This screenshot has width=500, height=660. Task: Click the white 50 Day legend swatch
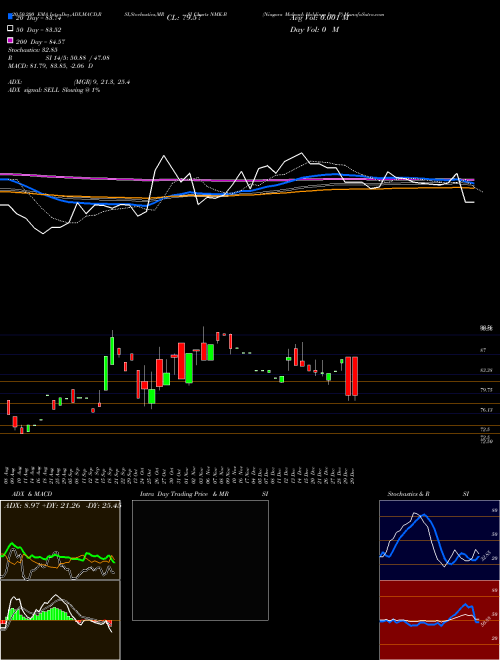(10, 29)
